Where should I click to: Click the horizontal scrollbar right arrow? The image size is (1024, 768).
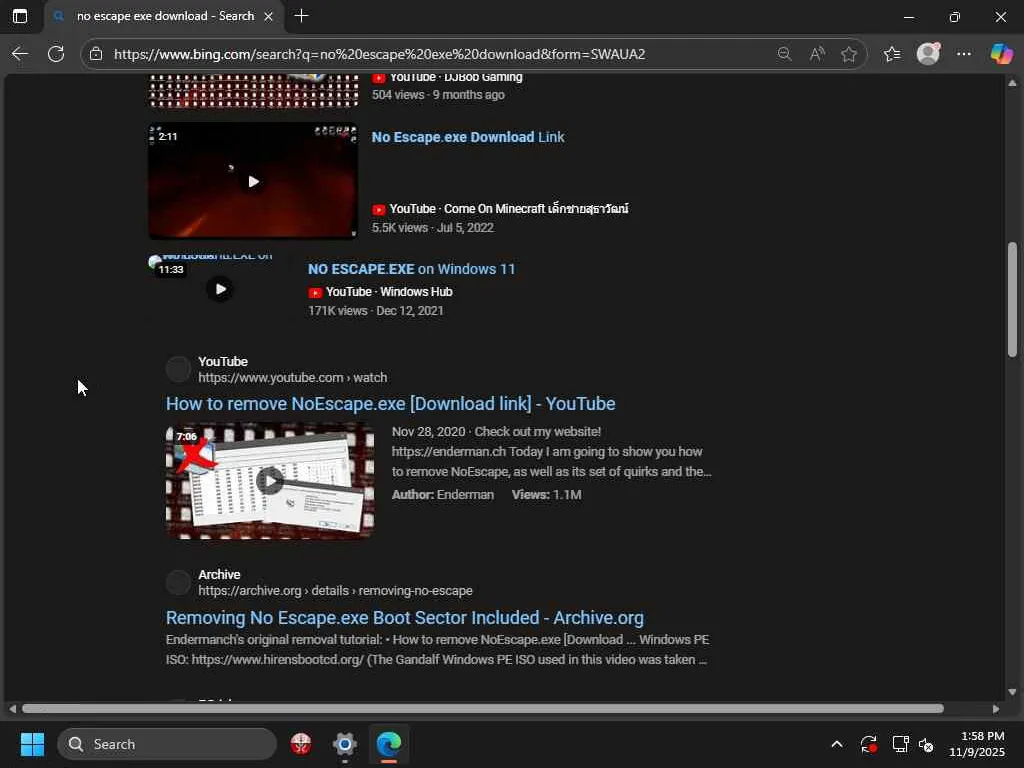[x=996, y=709]
